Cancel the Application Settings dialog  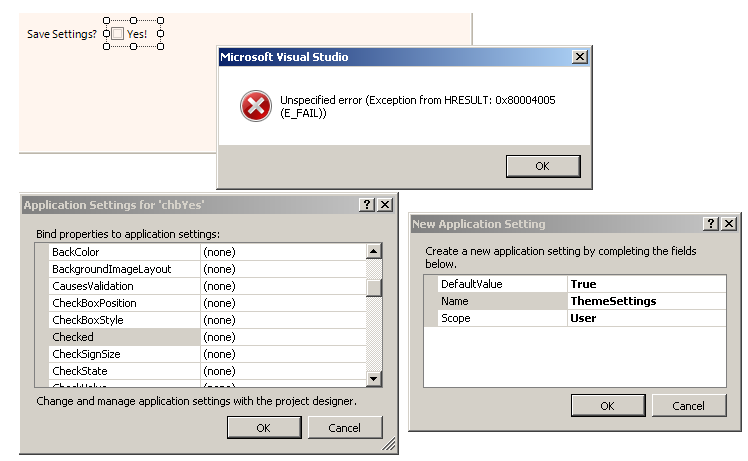(344, 428)
